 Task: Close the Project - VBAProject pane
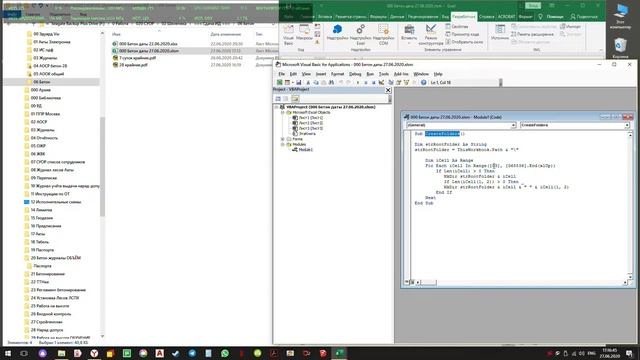point(388,90)
